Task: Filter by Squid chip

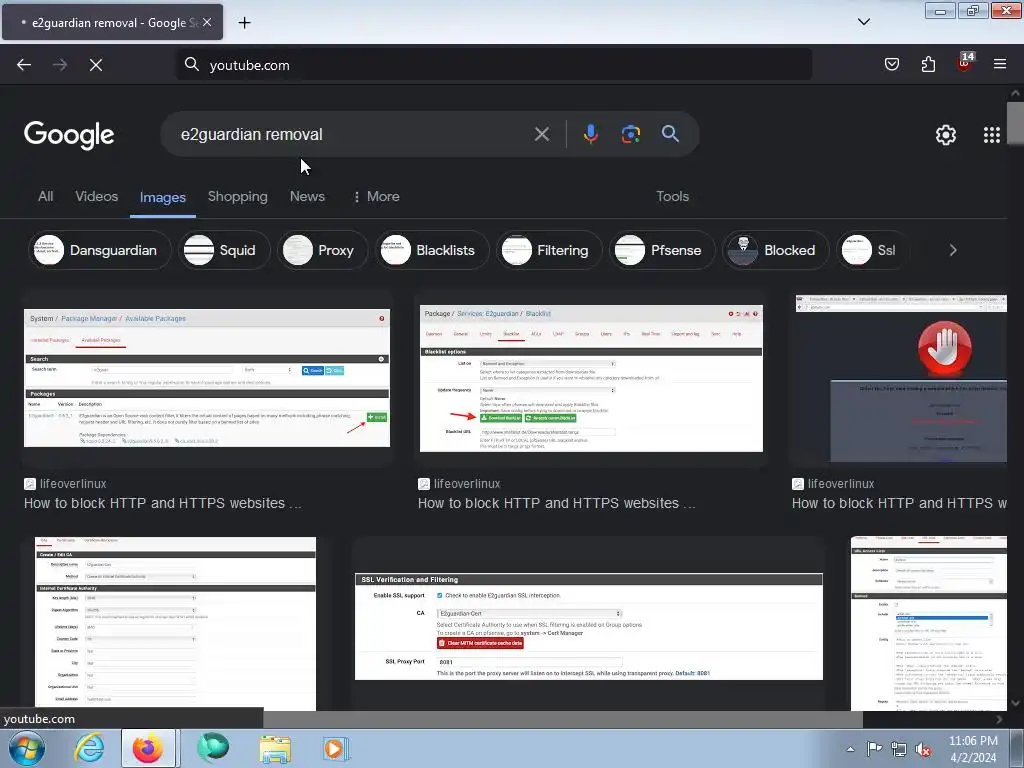Action: pos(224,250)
